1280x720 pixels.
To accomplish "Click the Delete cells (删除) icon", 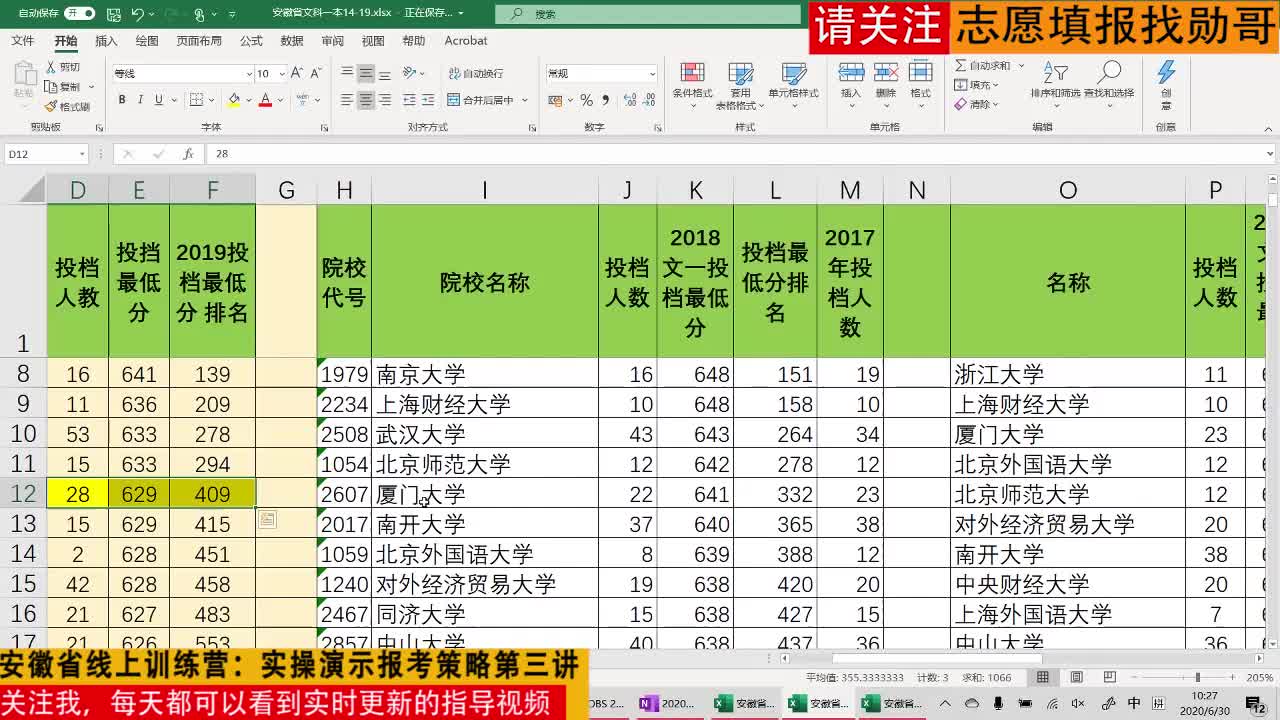I will click(886, 72).
